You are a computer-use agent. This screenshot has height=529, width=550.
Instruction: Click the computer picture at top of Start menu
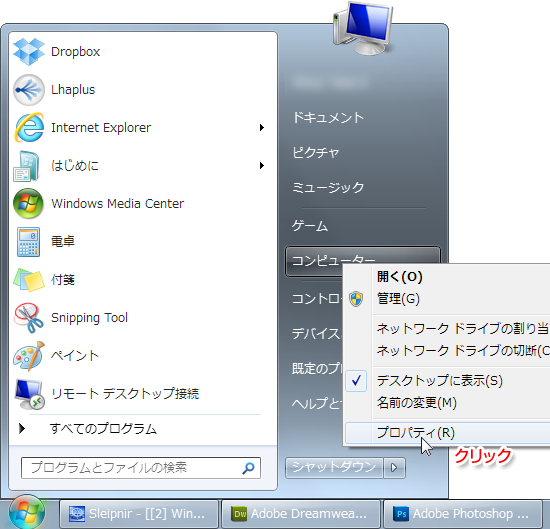pyautogui.click(x=363, y=28)
